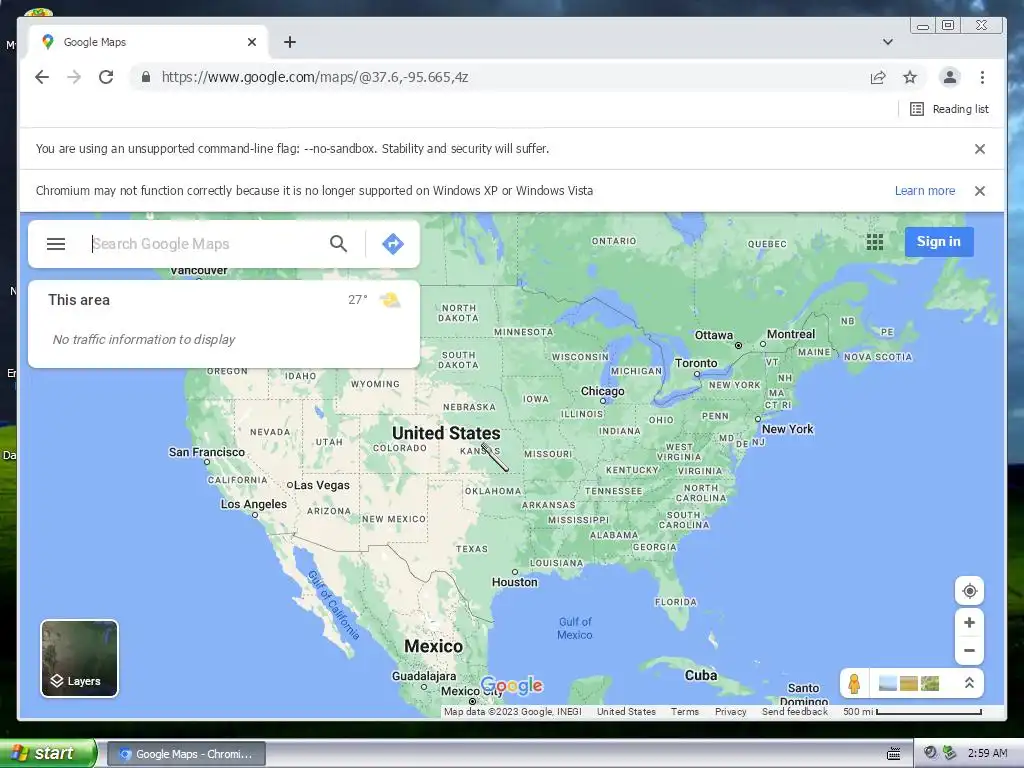Open the Chromium profile avatar
Viewport: 1024px width, 768px height.
pos(950,77)
